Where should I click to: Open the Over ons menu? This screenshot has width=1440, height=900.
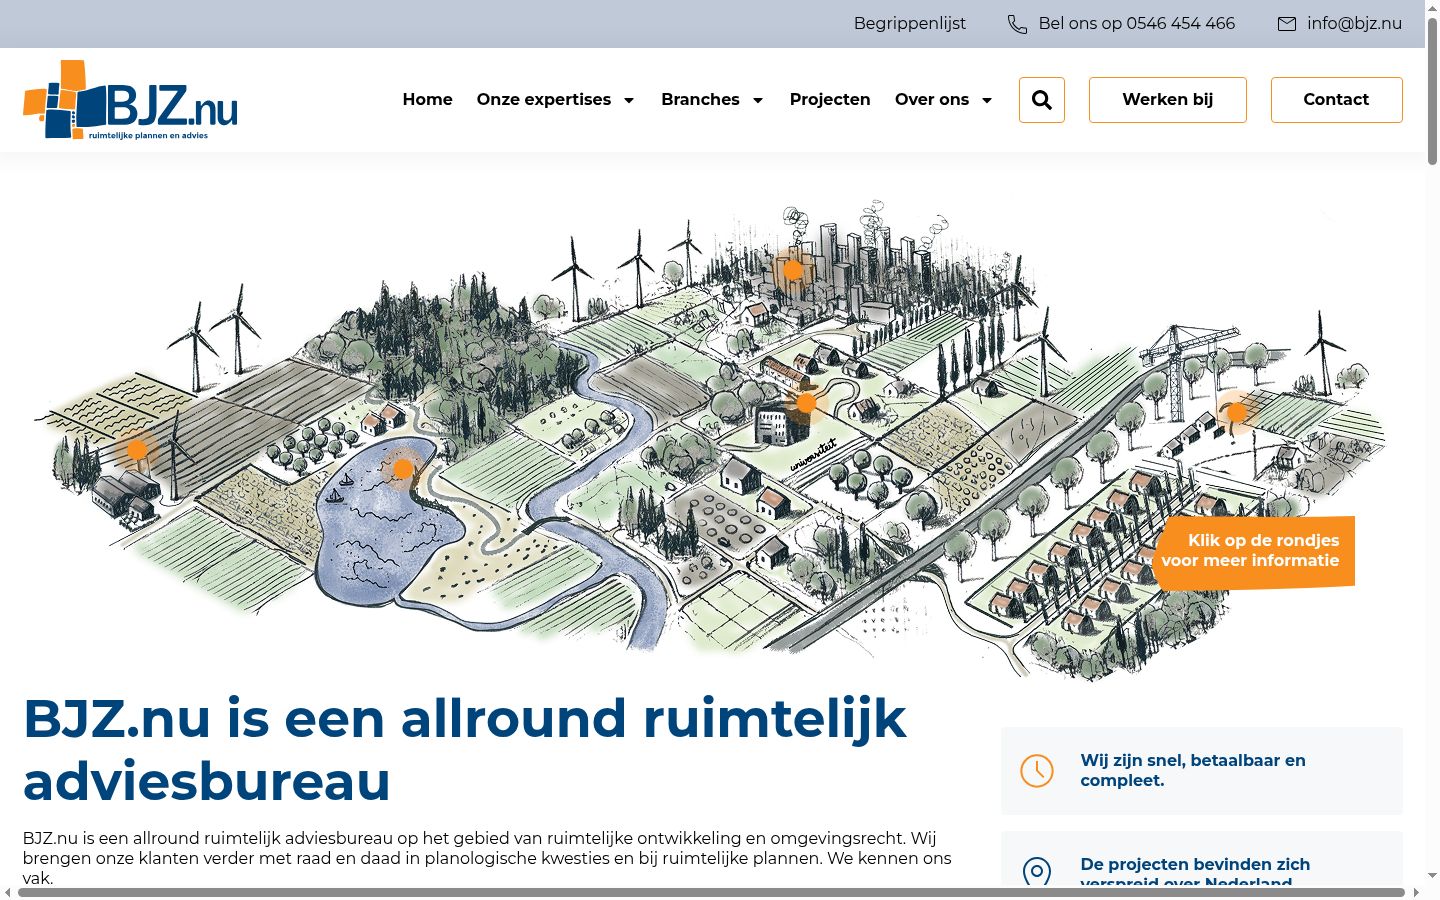coord(932,100)
